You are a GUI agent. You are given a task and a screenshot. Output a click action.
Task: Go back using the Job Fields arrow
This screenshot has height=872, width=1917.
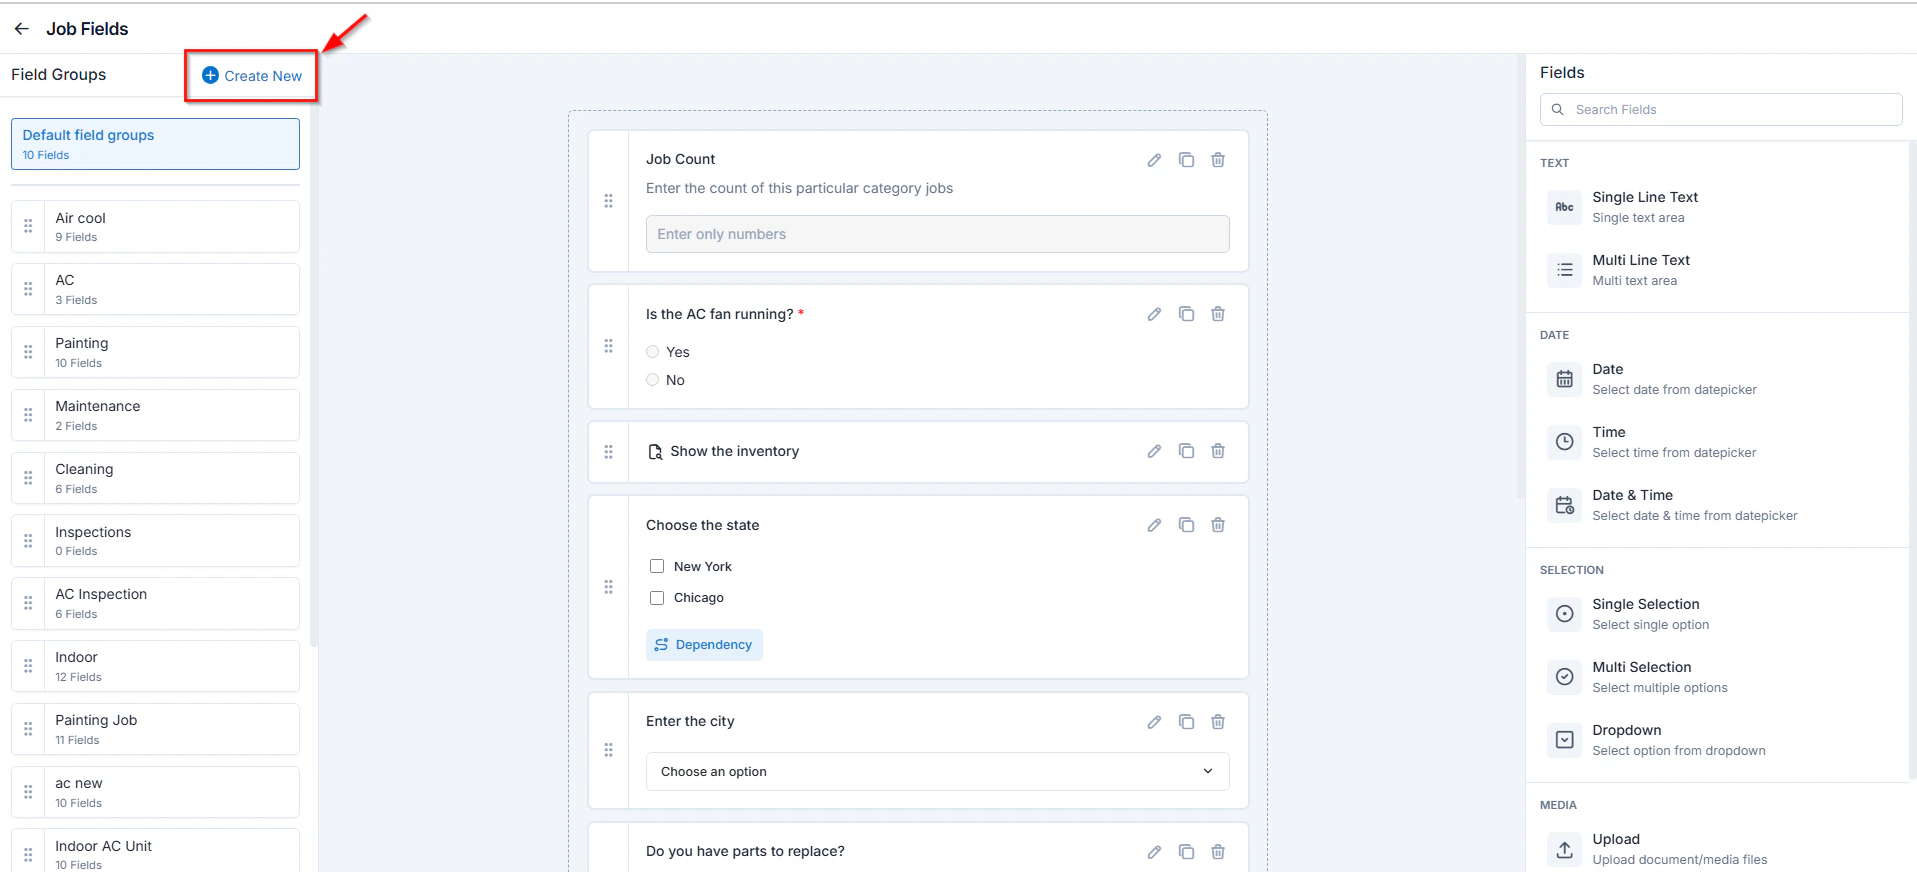(x=22, y=29)
